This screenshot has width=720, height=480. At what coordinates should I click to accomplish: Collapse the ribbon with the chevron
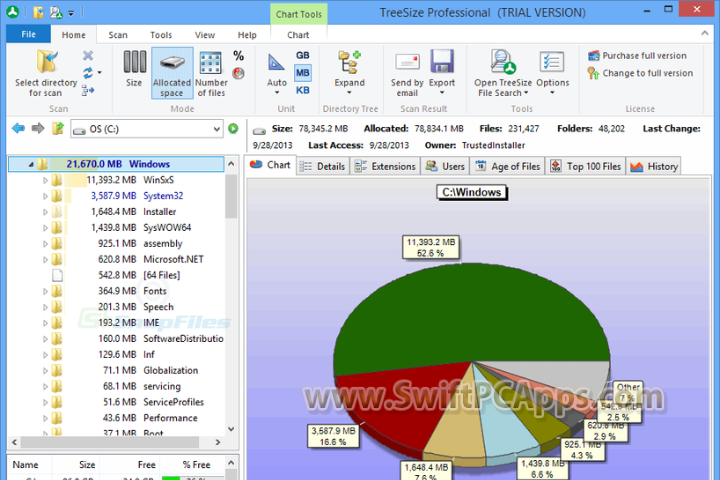pyautogui.click(x=704, y=33)
